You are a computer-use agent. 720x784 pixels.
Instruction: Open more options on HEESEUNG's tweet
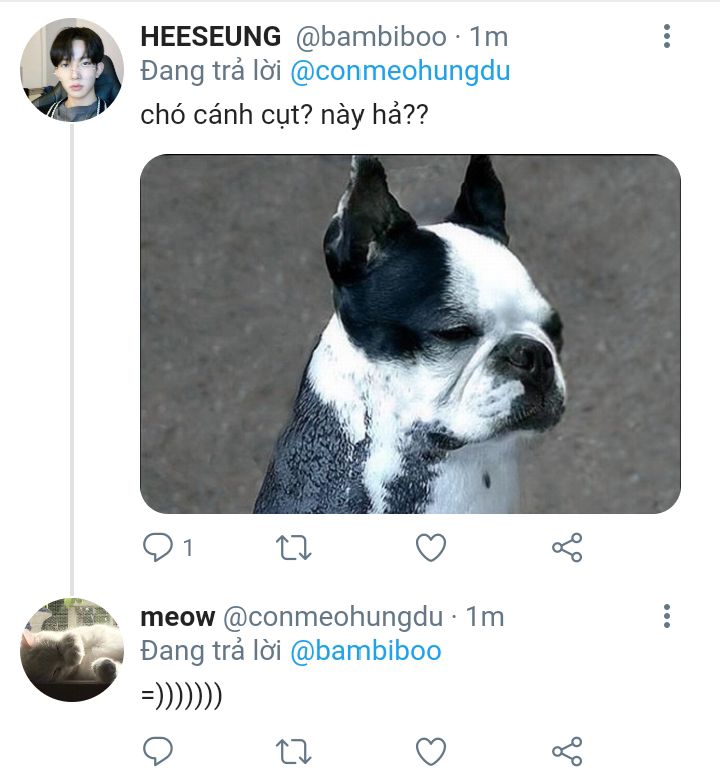click(666, 38)
